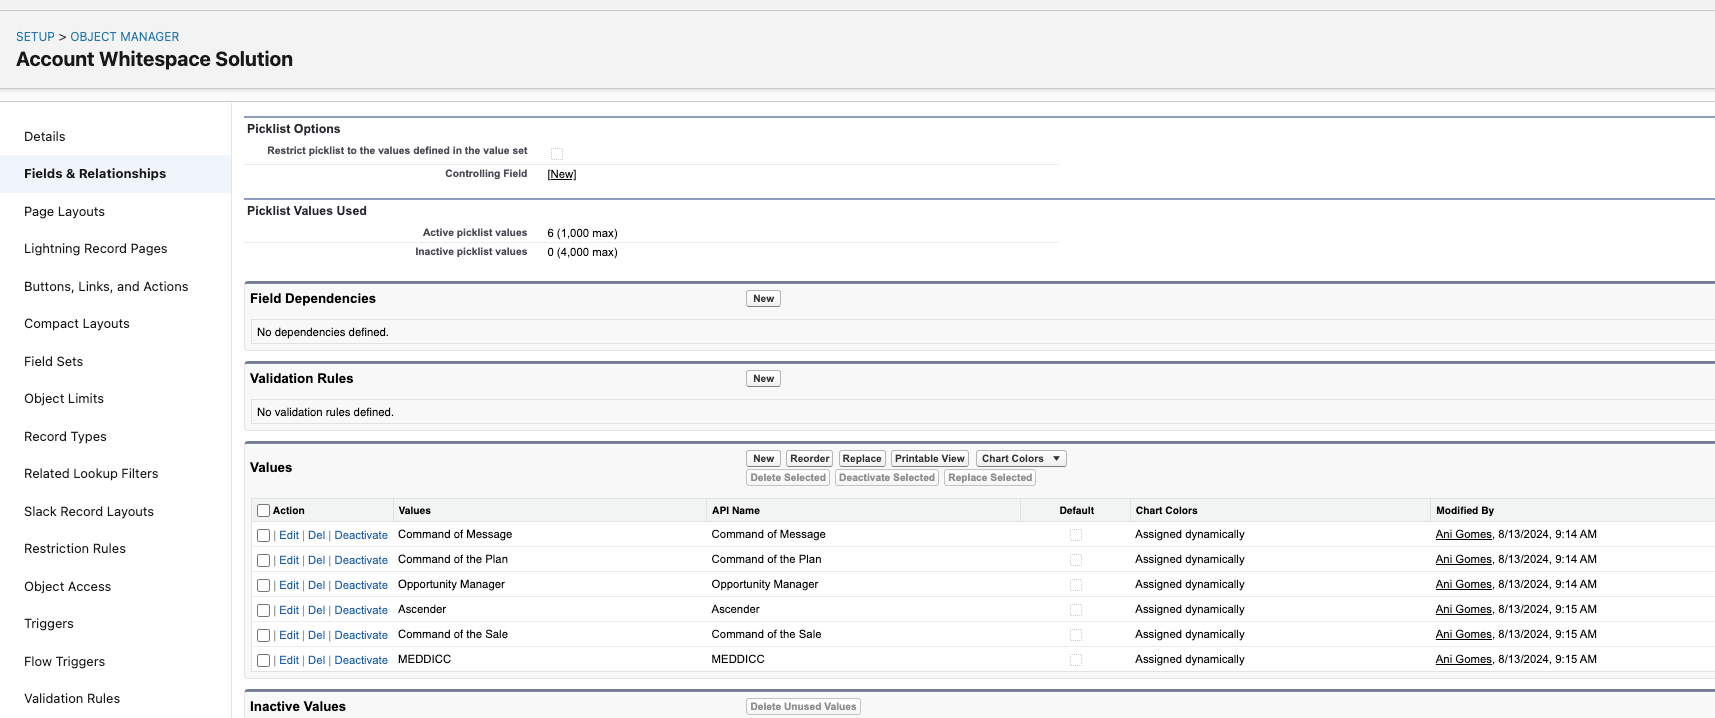This screenshot has height=718, width=1715.
Task: Add New Field Dependency
Action: (763, 299)
